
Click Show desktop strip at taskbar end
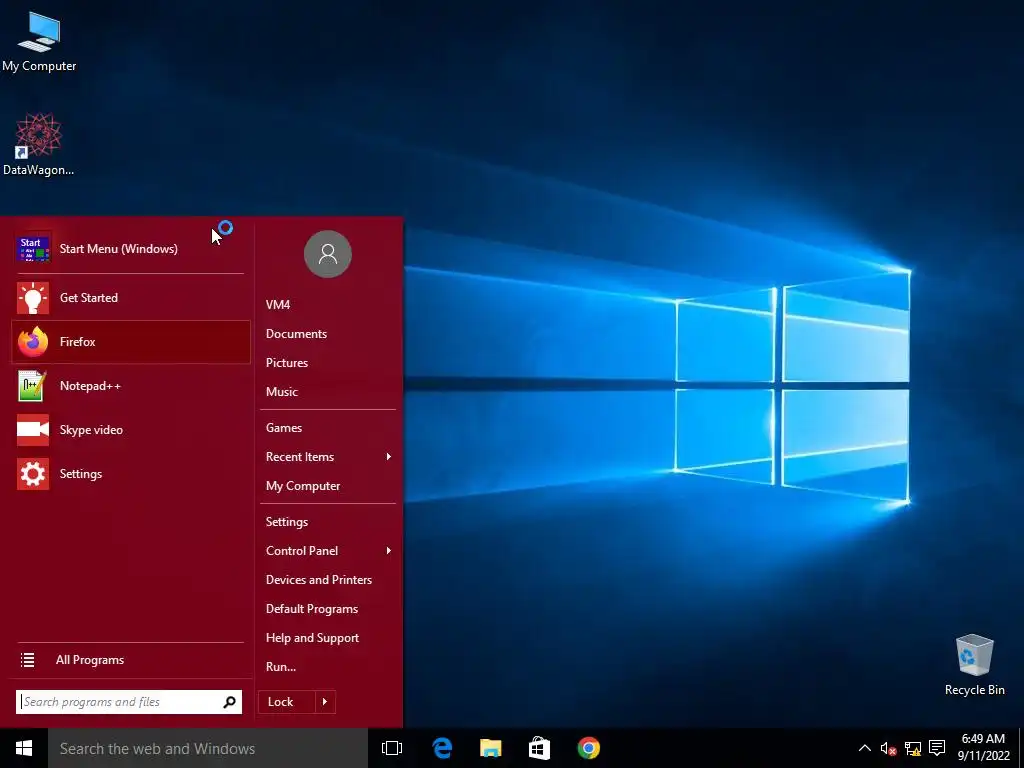tap(1021, 748)
